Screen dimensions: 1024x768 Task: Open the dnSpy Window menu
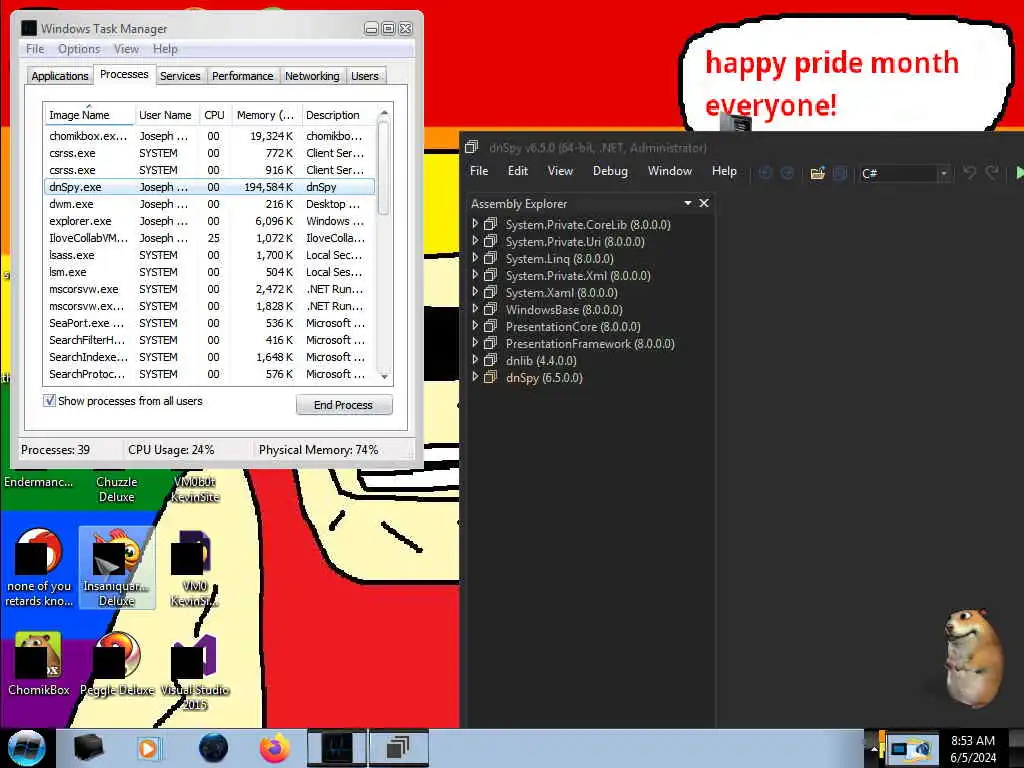(669, 170)
